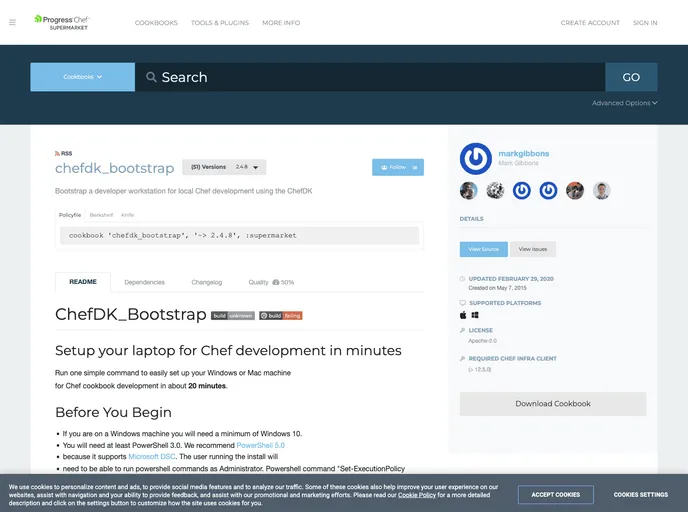Click the Apache-2.0 license text

pyautogui.click(x=482, y=341)
